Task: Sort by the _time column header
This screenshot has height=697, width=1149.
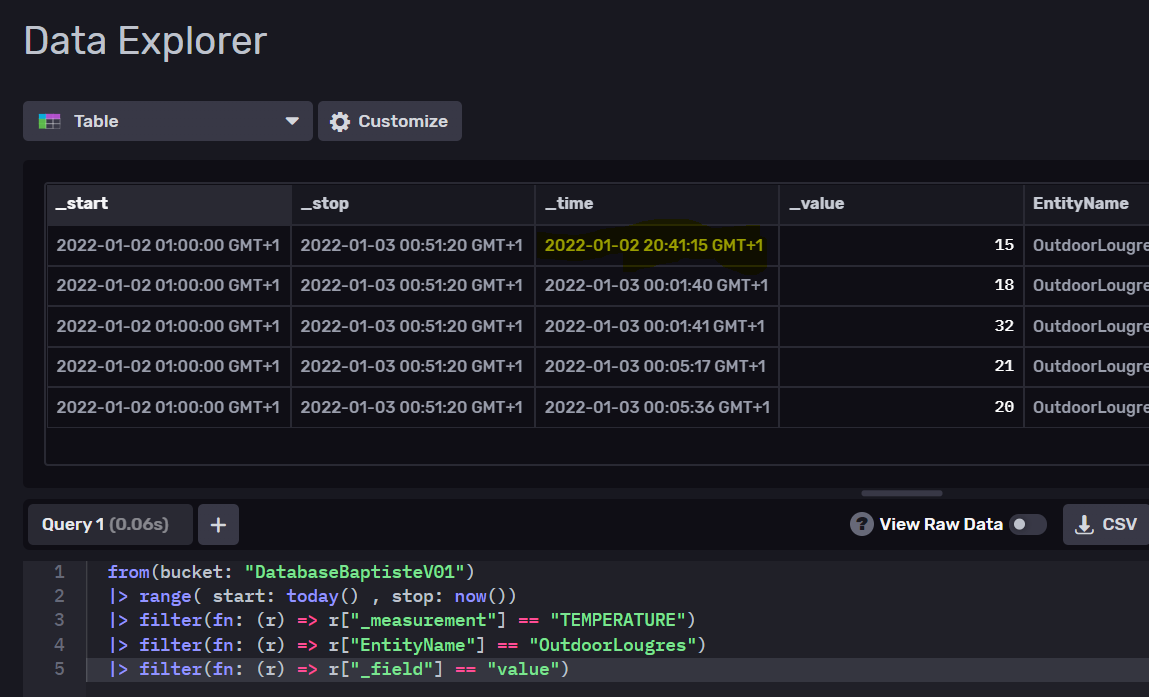Action: (657, 204)
